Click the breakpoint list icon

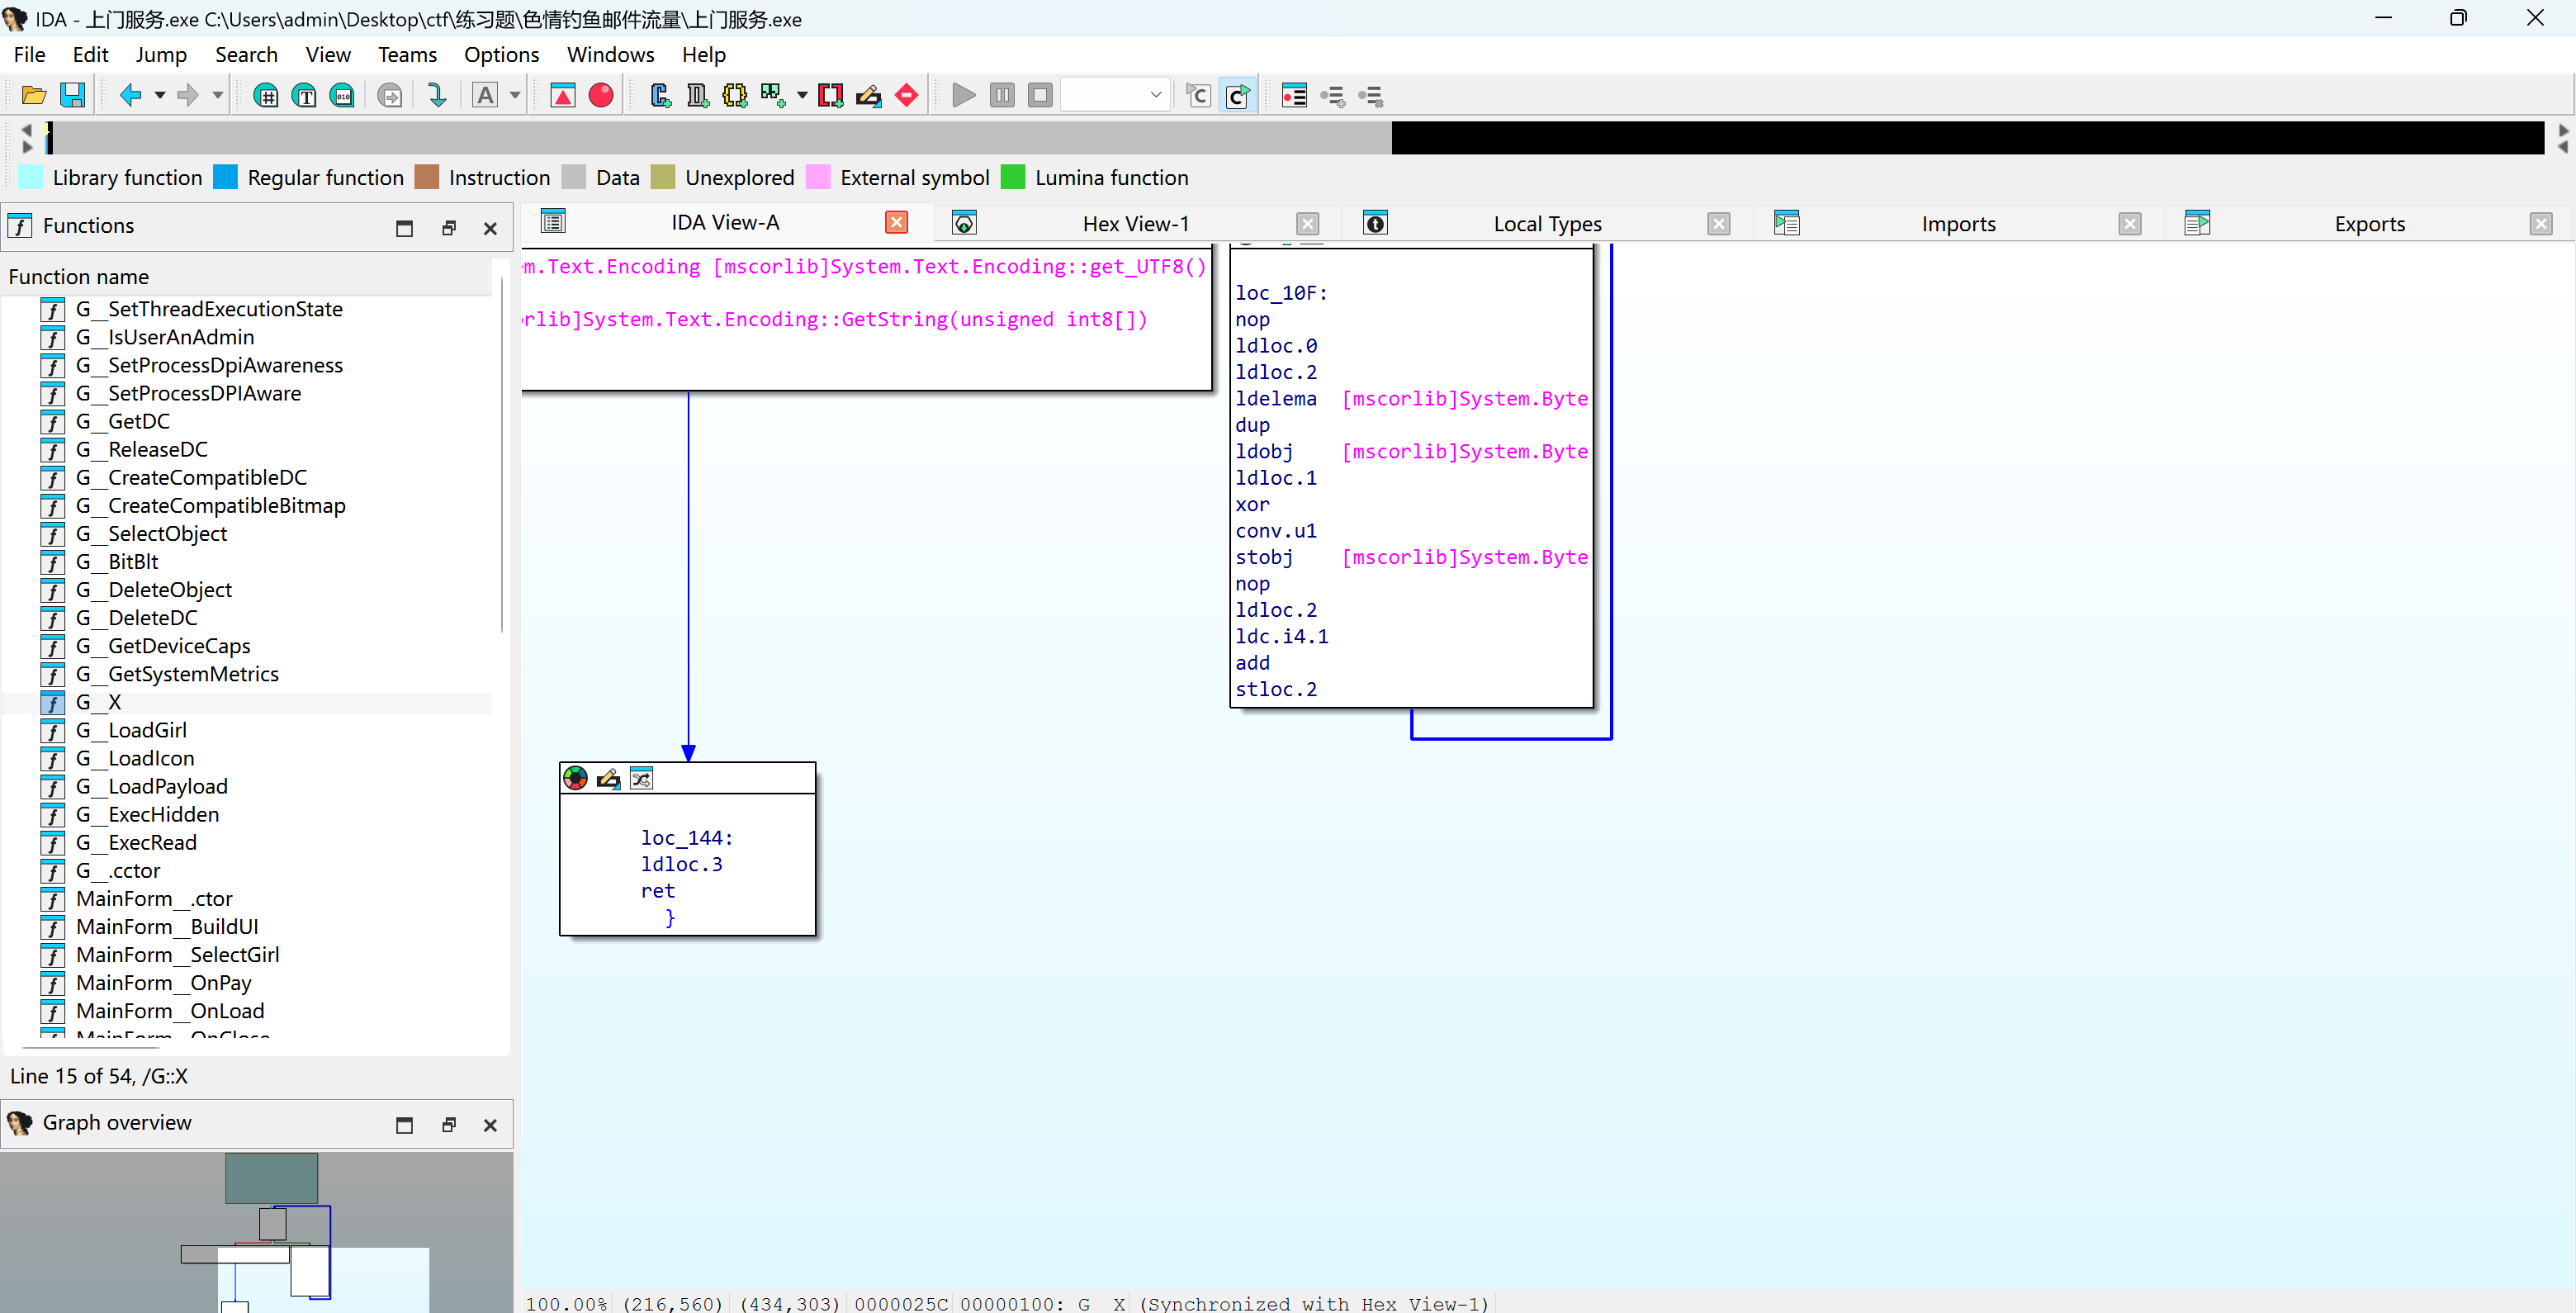[x=1294, y=96]
